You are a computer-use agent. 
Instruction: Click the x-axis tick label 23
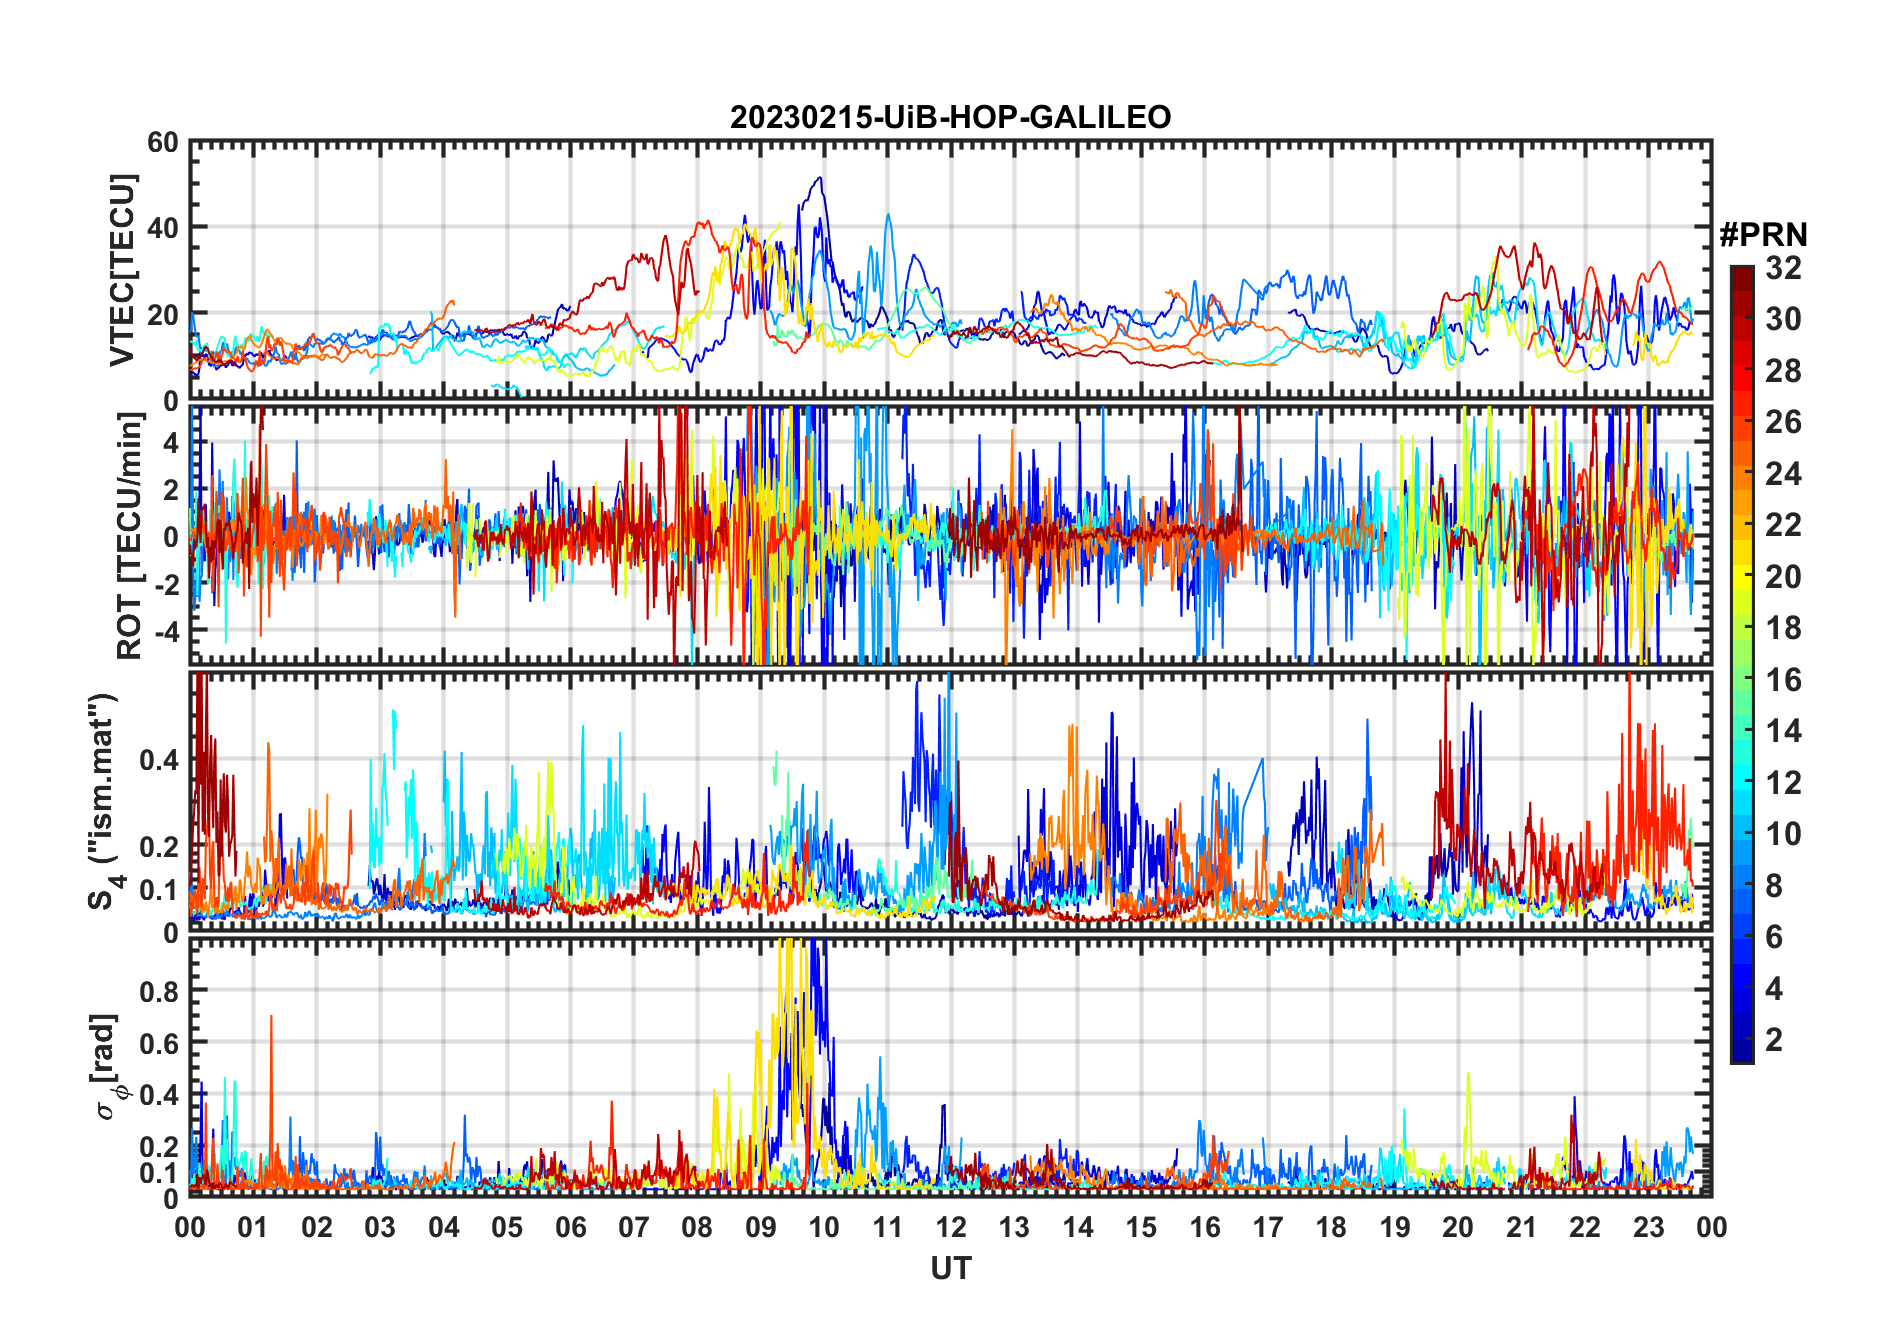(1648, 1227)
